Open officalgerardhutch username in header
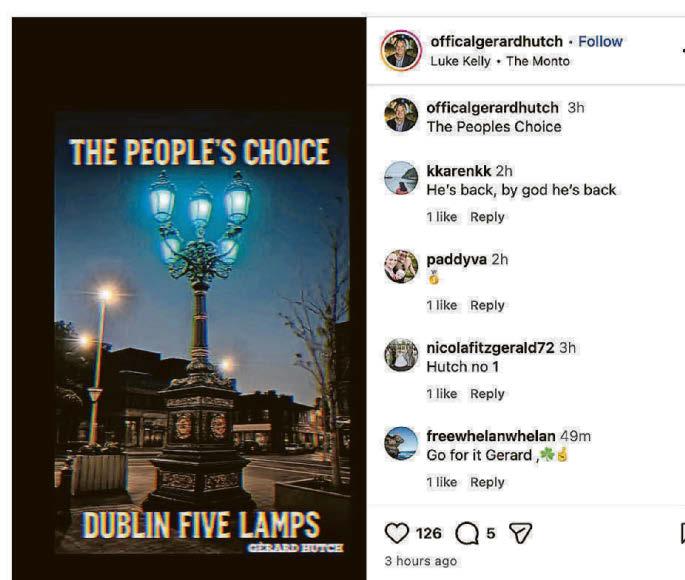Viewport: 685px width, 580px height. pyautogui.click(x=497, y=41)
